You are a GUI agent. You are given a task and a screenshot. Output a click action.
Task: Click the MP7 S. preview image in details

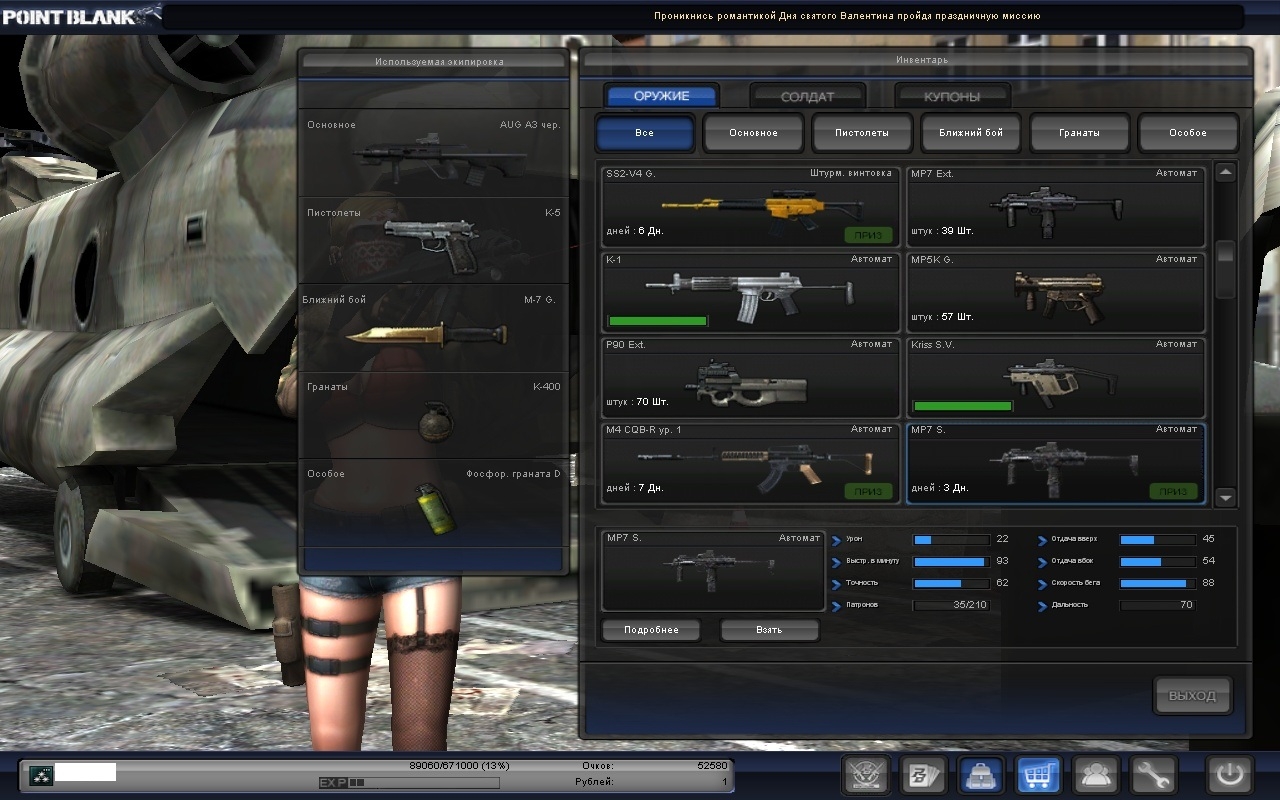(x=713, y=571)
